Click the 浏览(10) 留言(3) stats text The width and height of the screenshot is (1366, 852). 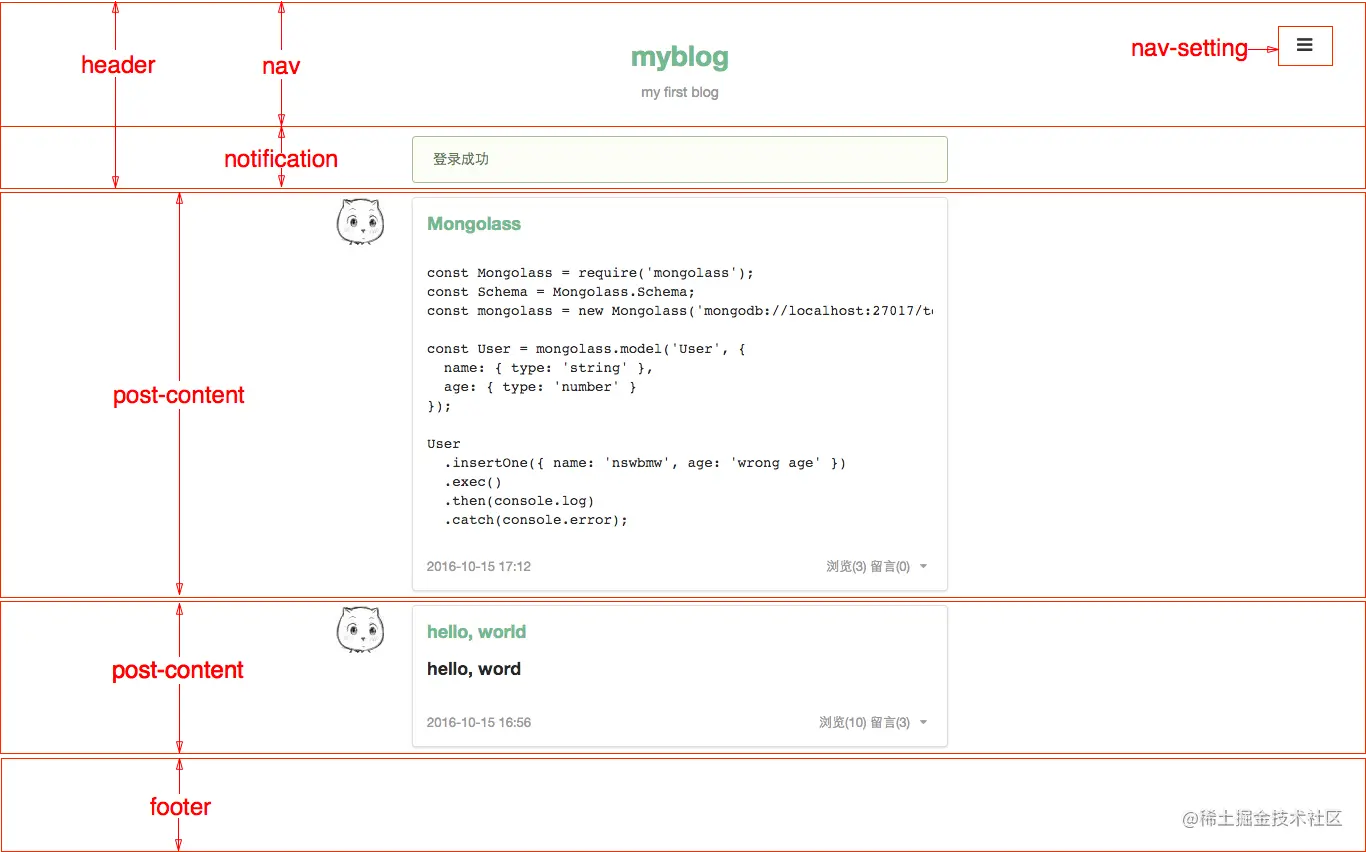point(864,723)
